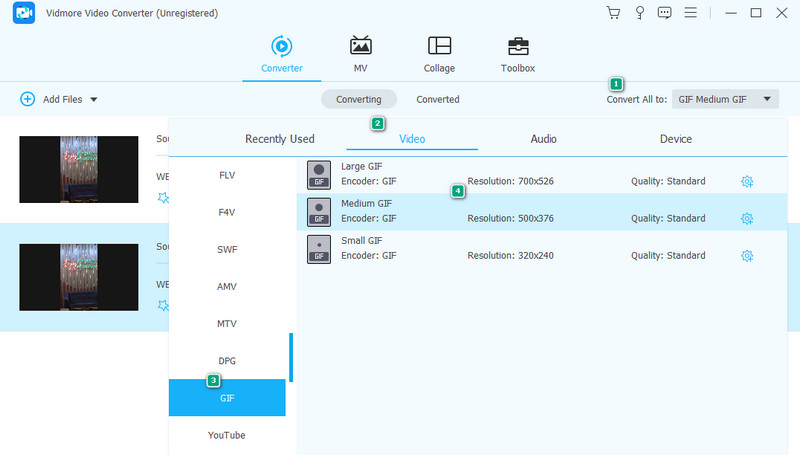Open settings gear for Large GIF

pyautogui.click(x=746, y=181)
